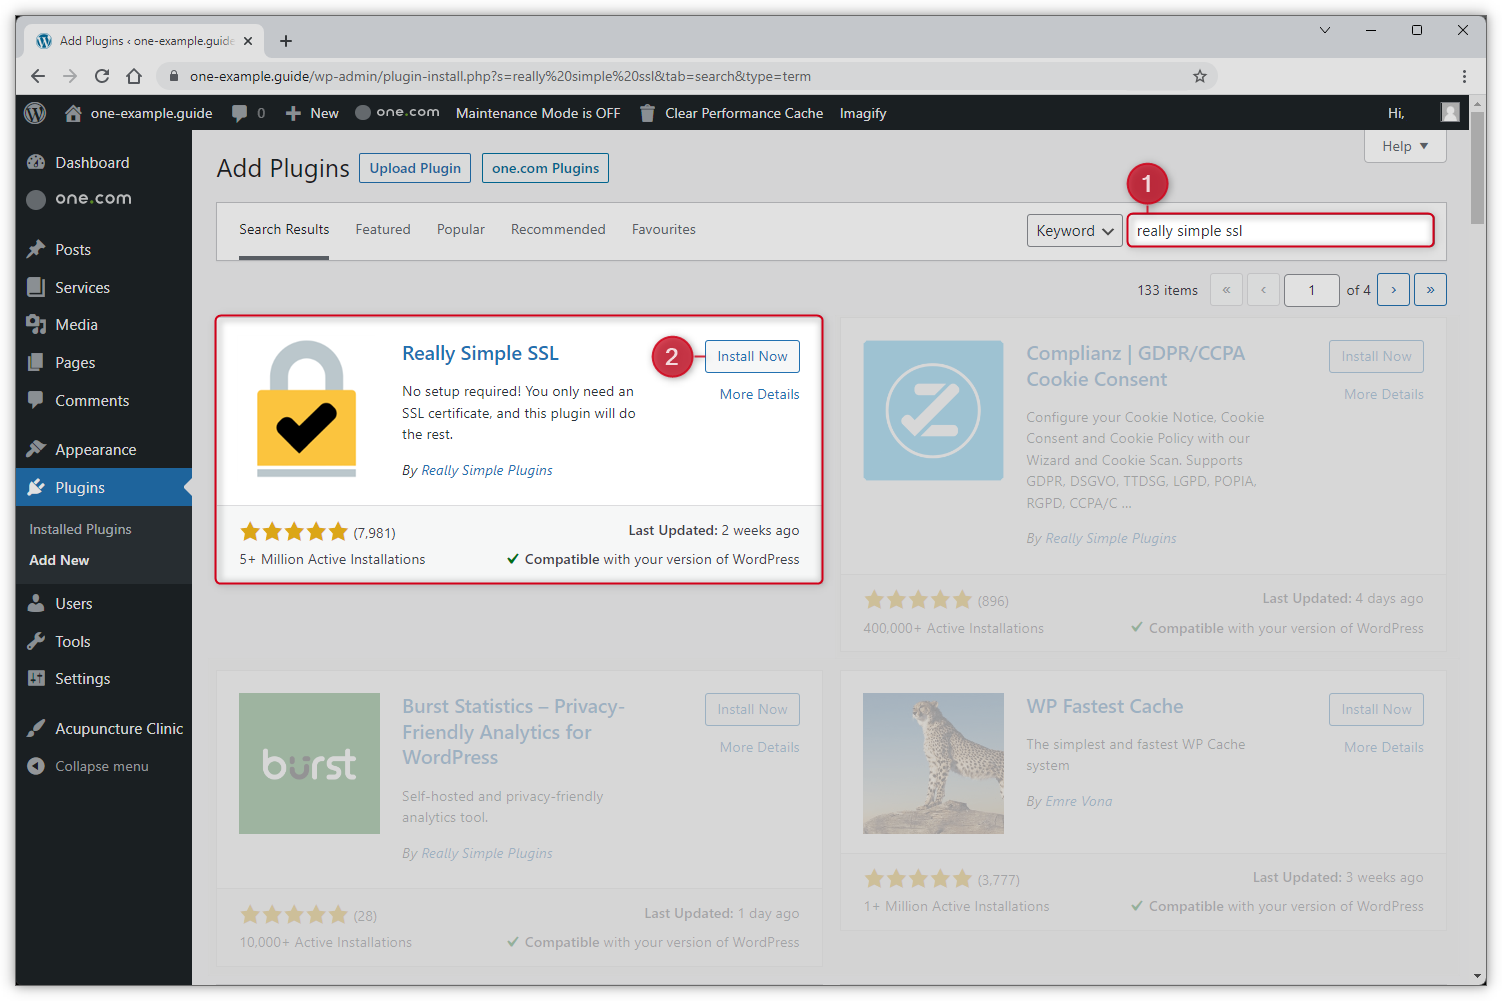
Task: Bookmark this page with the star icon
Action: pyautogui.click(x=1200, y=76)
